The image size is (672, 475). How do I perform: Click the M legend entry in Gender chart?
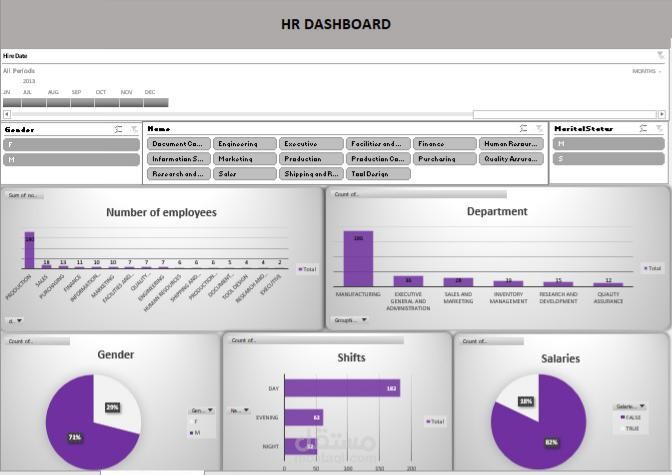(195, 433)
